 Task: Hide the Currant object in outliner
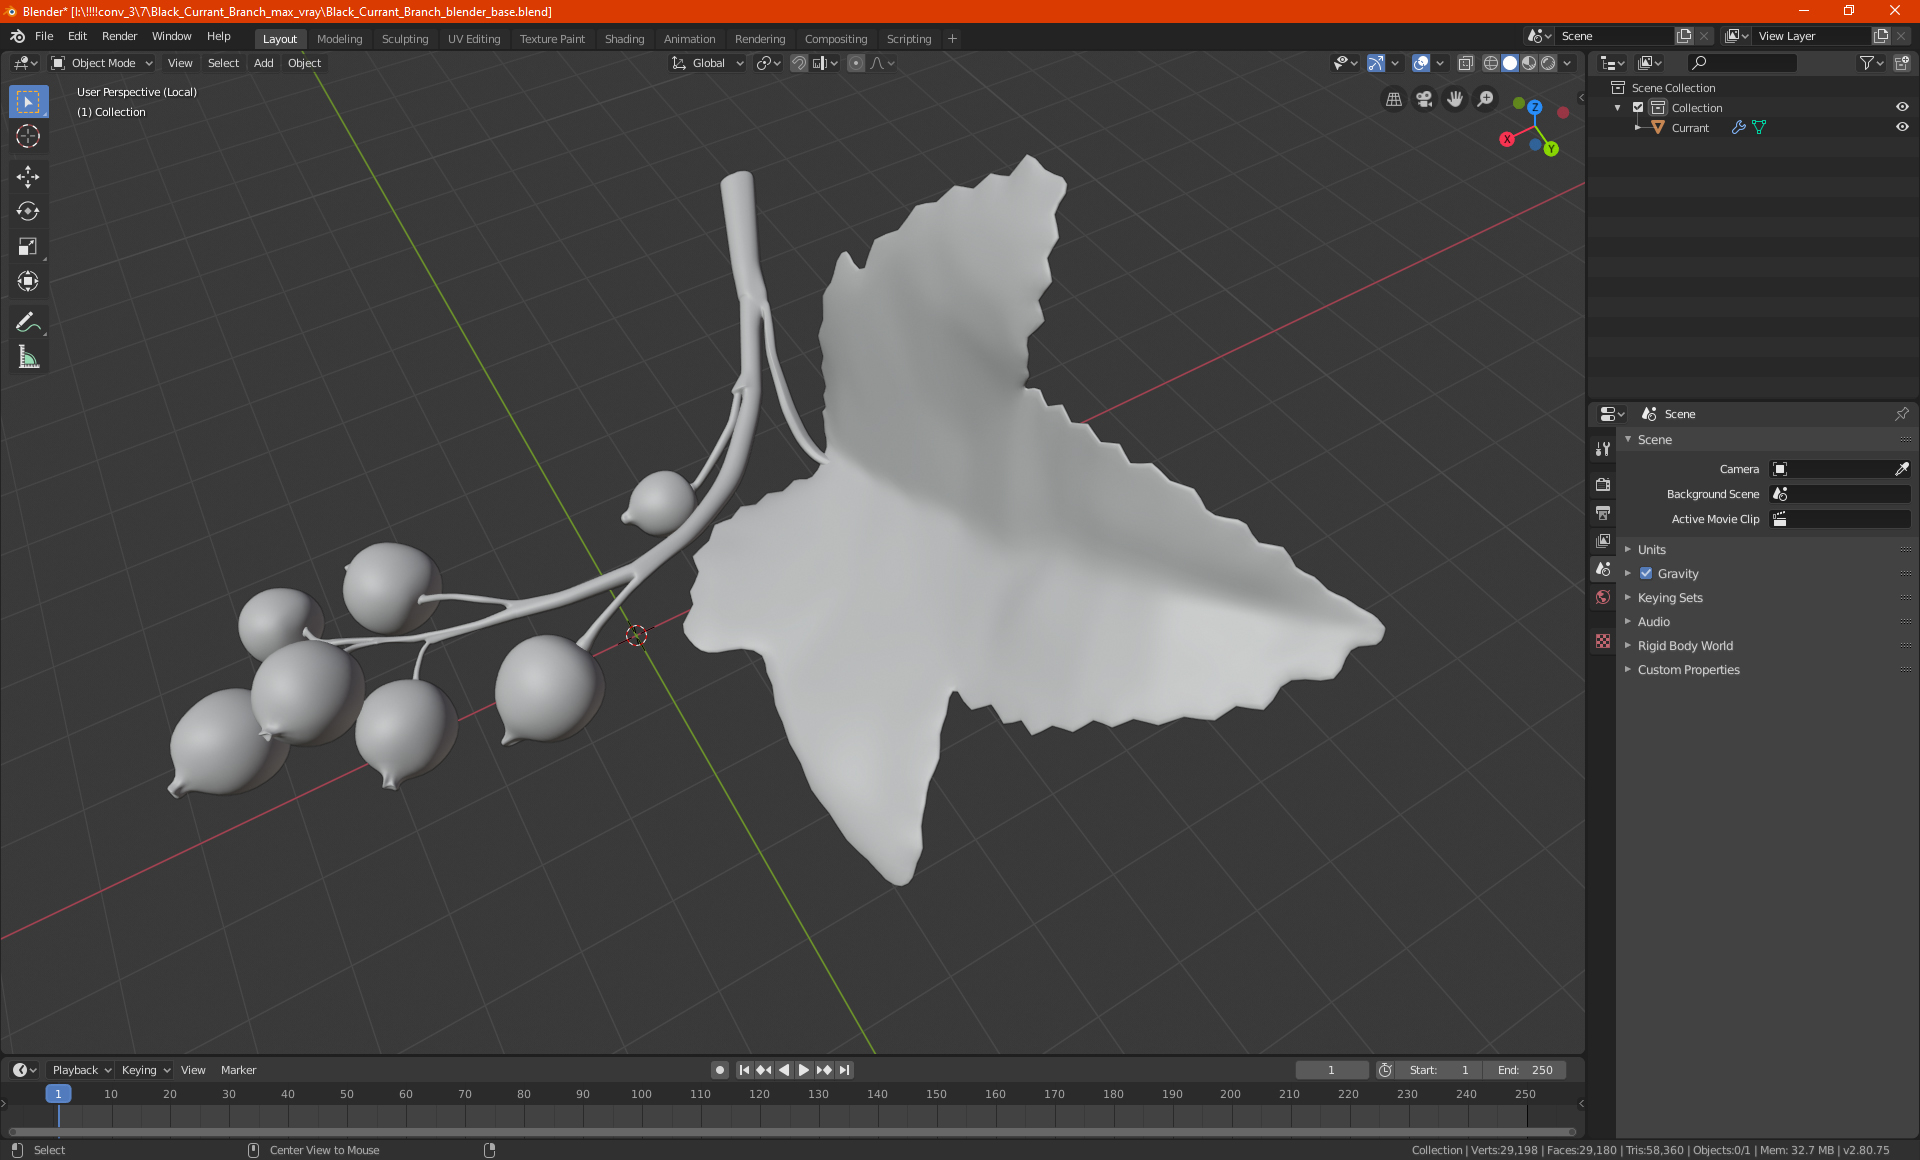[x=1902, y=127]
